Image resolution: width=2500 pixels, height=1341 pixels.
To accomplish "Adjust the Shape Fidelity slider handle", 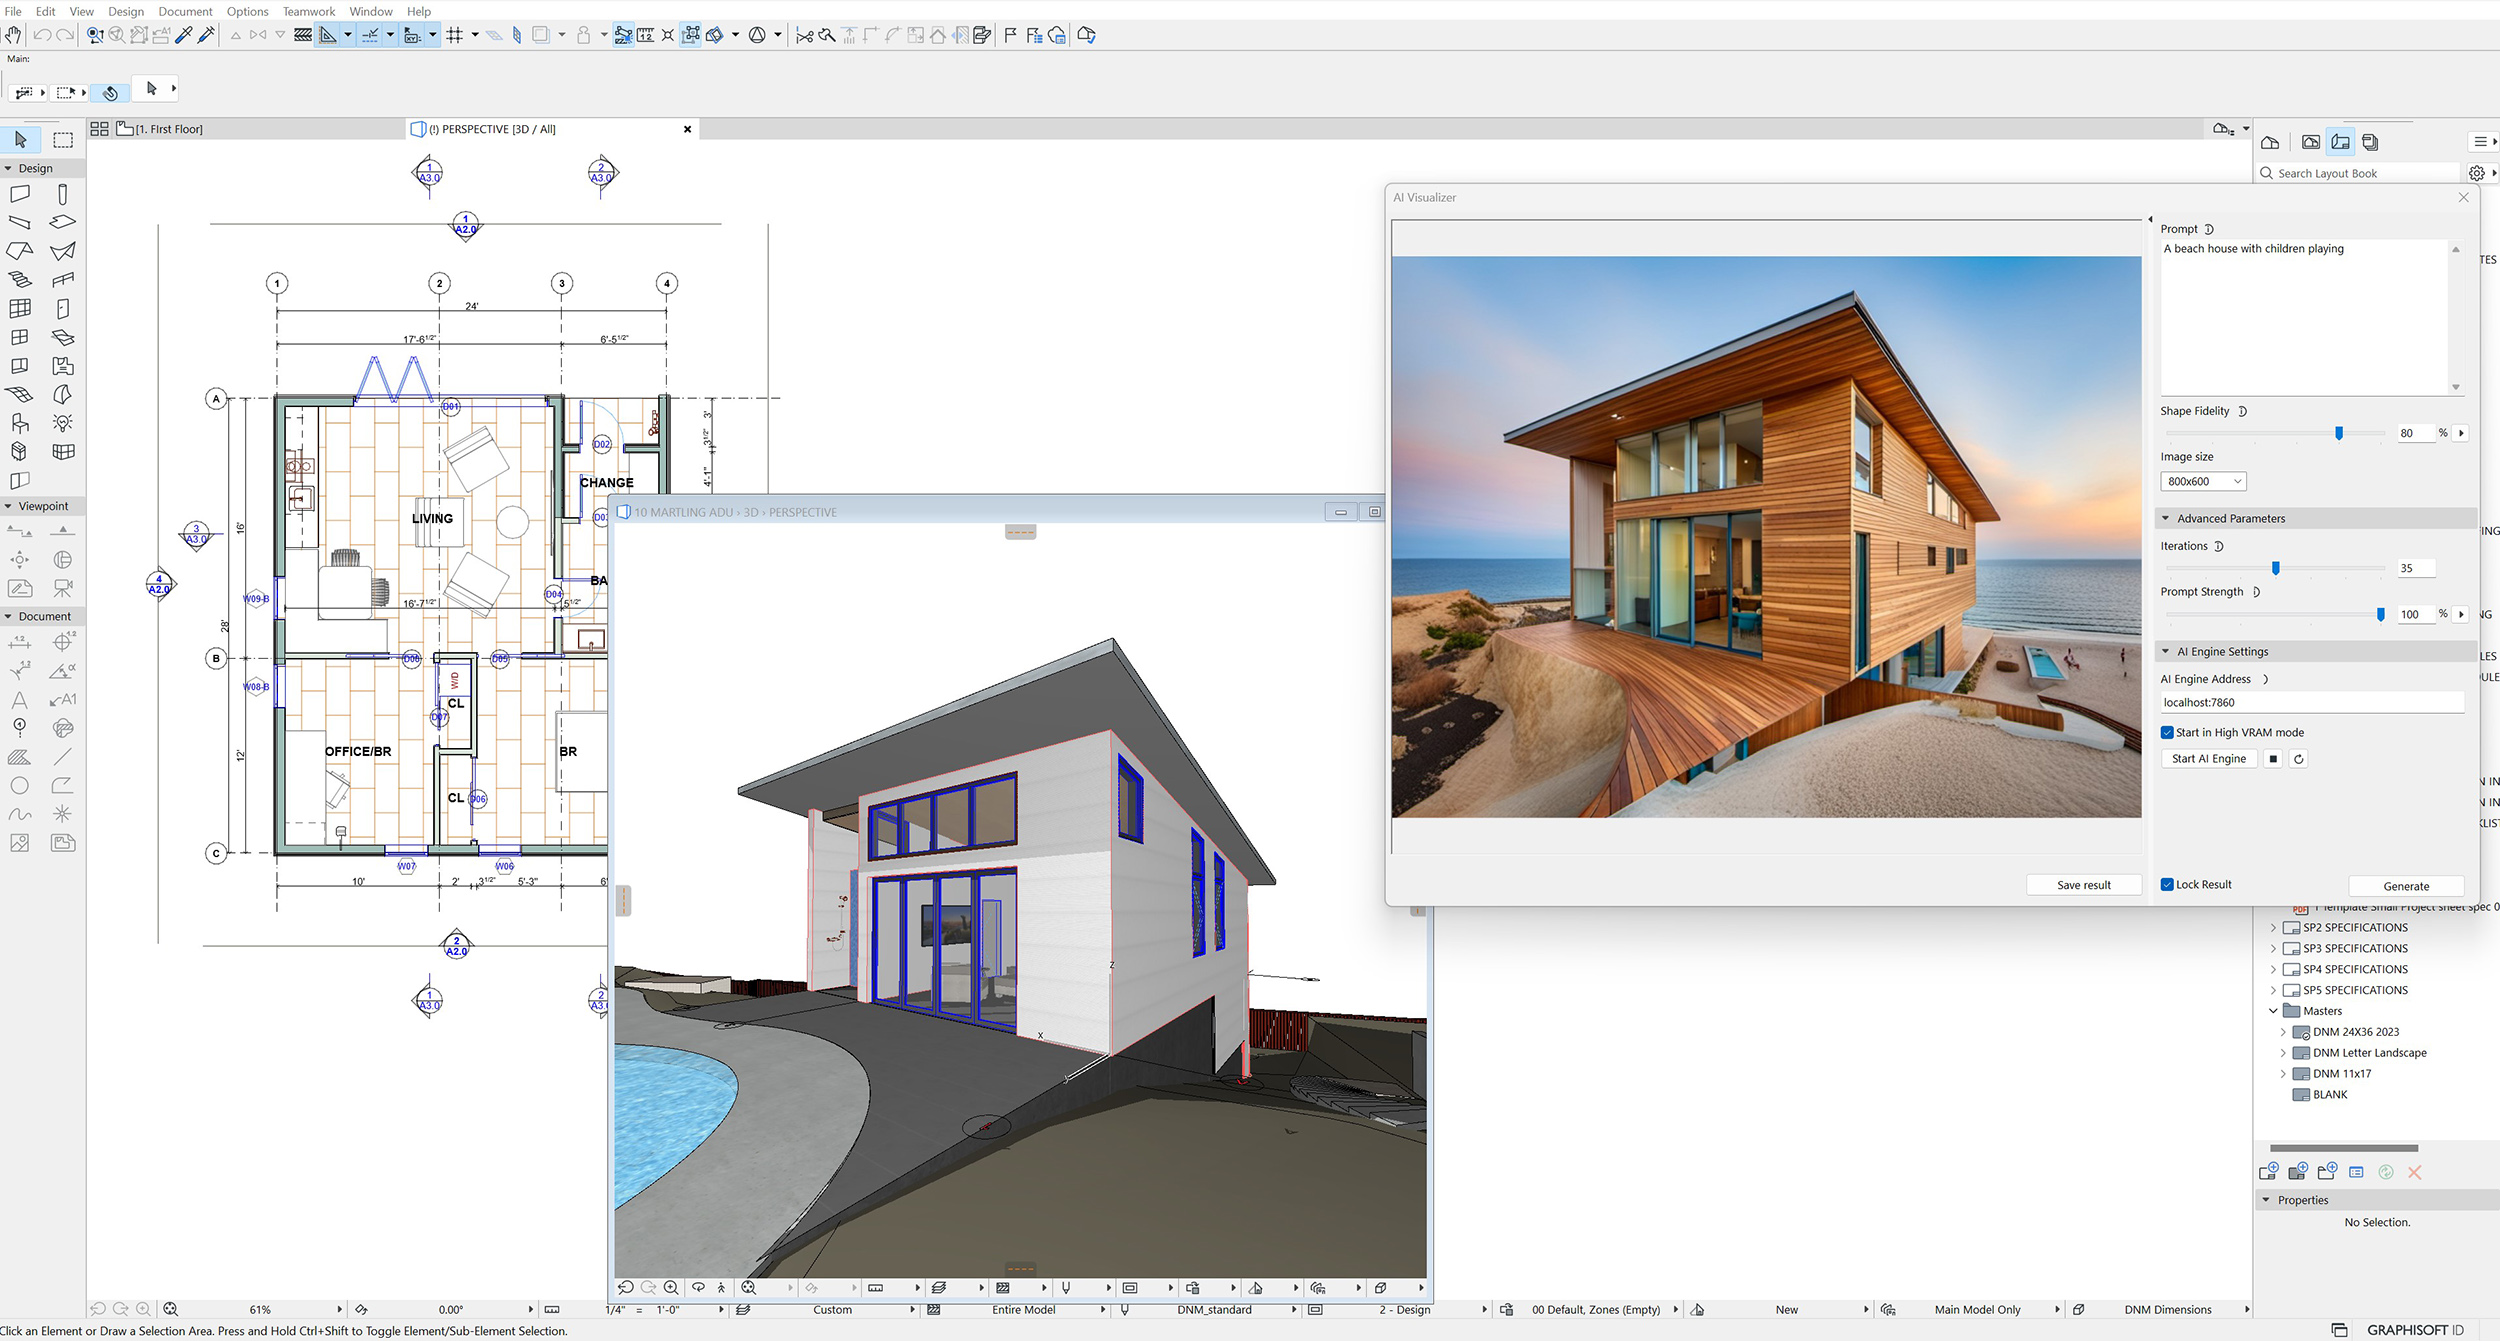I will [x=2339, y=433].
